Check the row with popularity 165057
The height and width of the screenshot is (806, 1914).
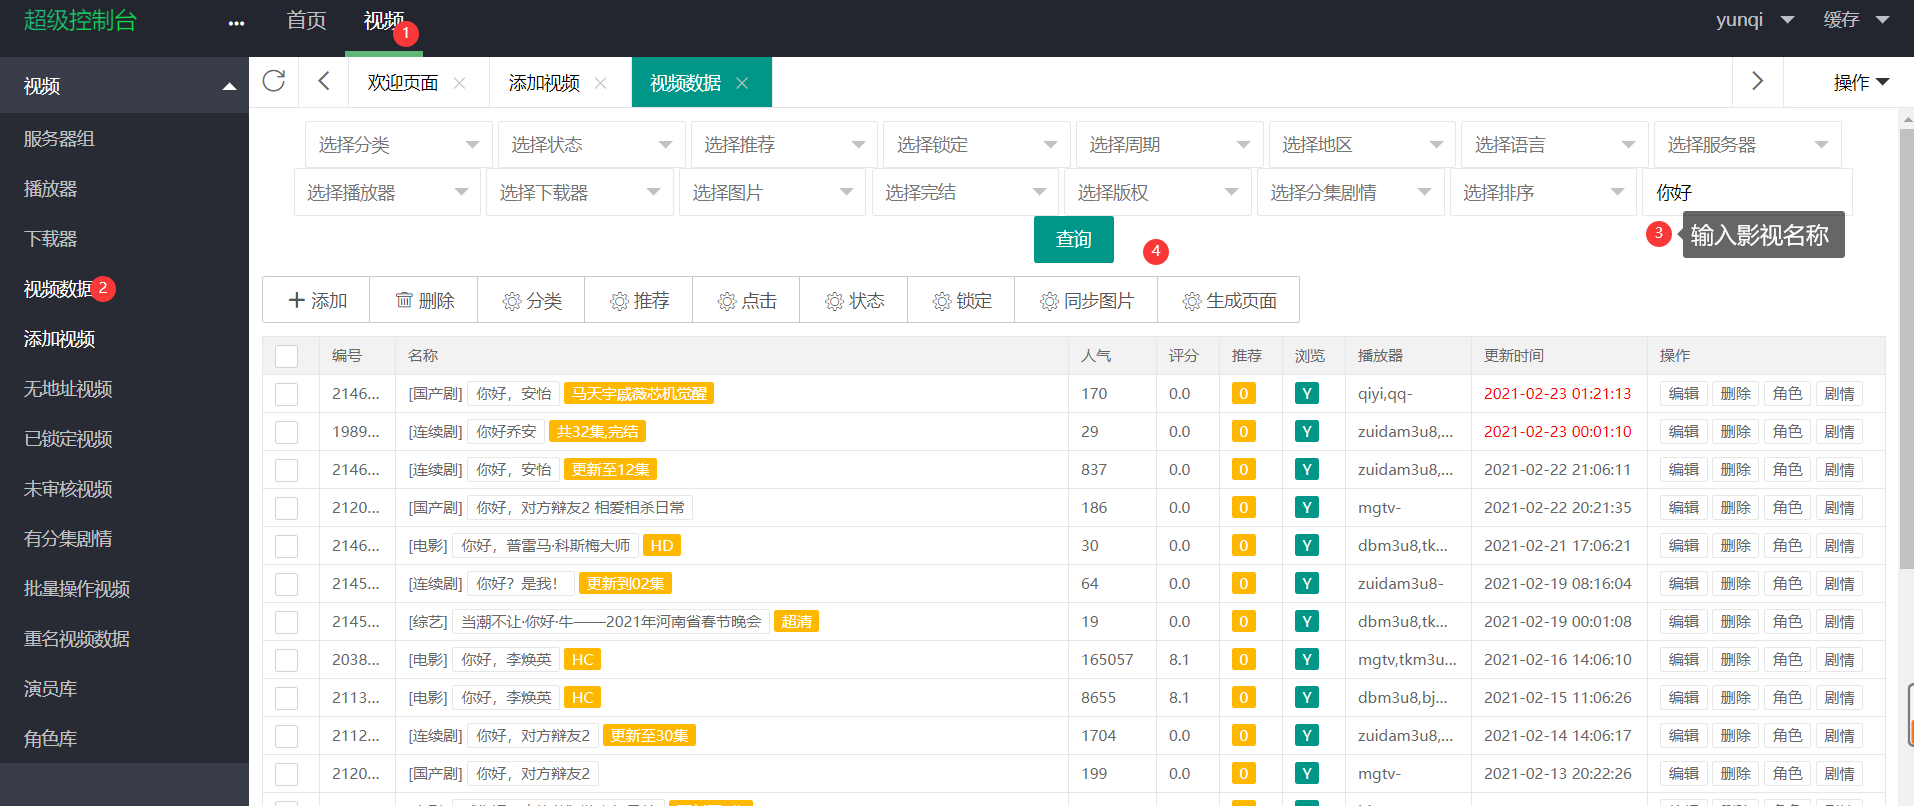pos(286,660)
